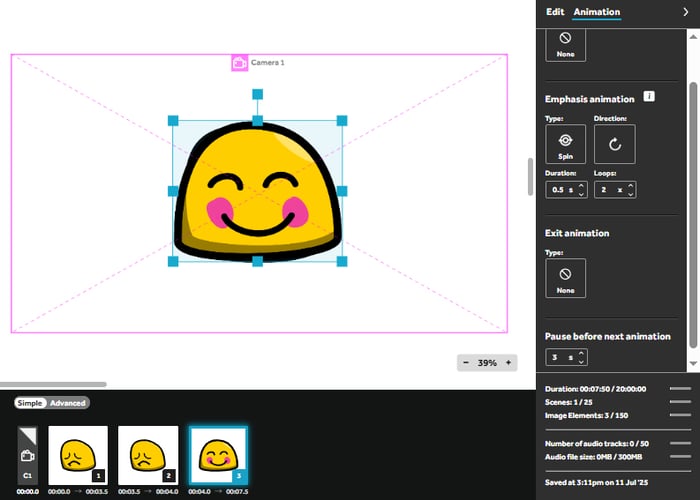Zoom out with the minus button
Screen dimensions: 700x500
click(466, 362)
